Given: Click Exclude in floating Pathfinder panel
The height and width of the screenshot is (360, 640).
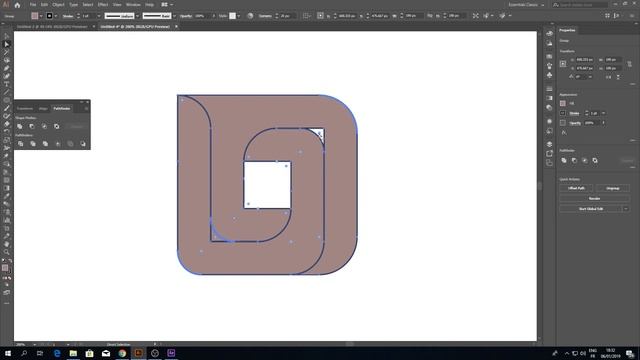Looking at the screenshot, I should [56, 127].
